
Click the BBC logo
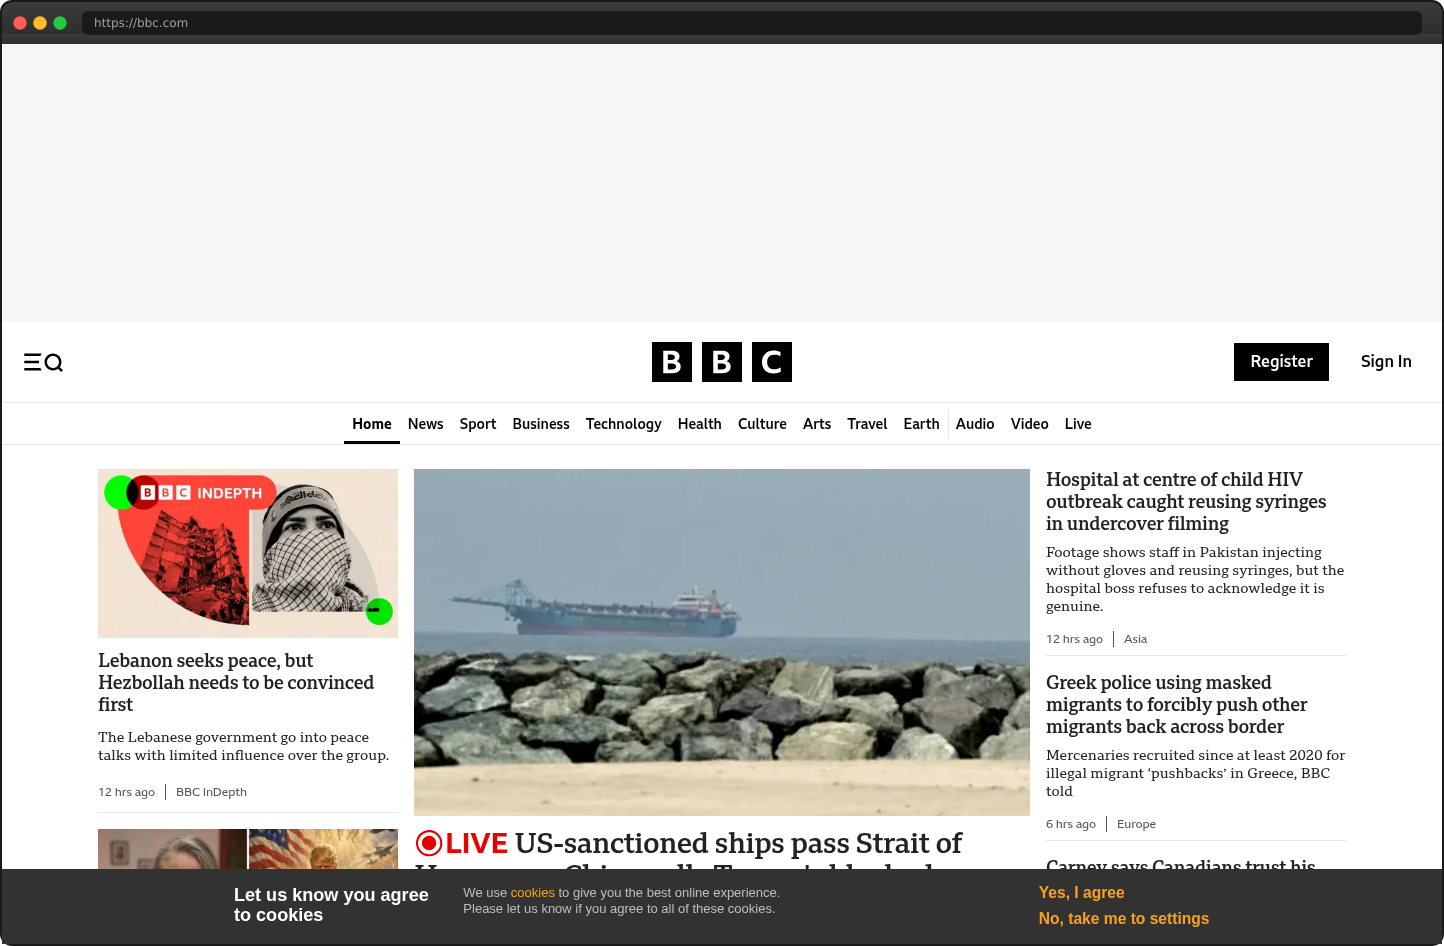[x=721, y=362]
